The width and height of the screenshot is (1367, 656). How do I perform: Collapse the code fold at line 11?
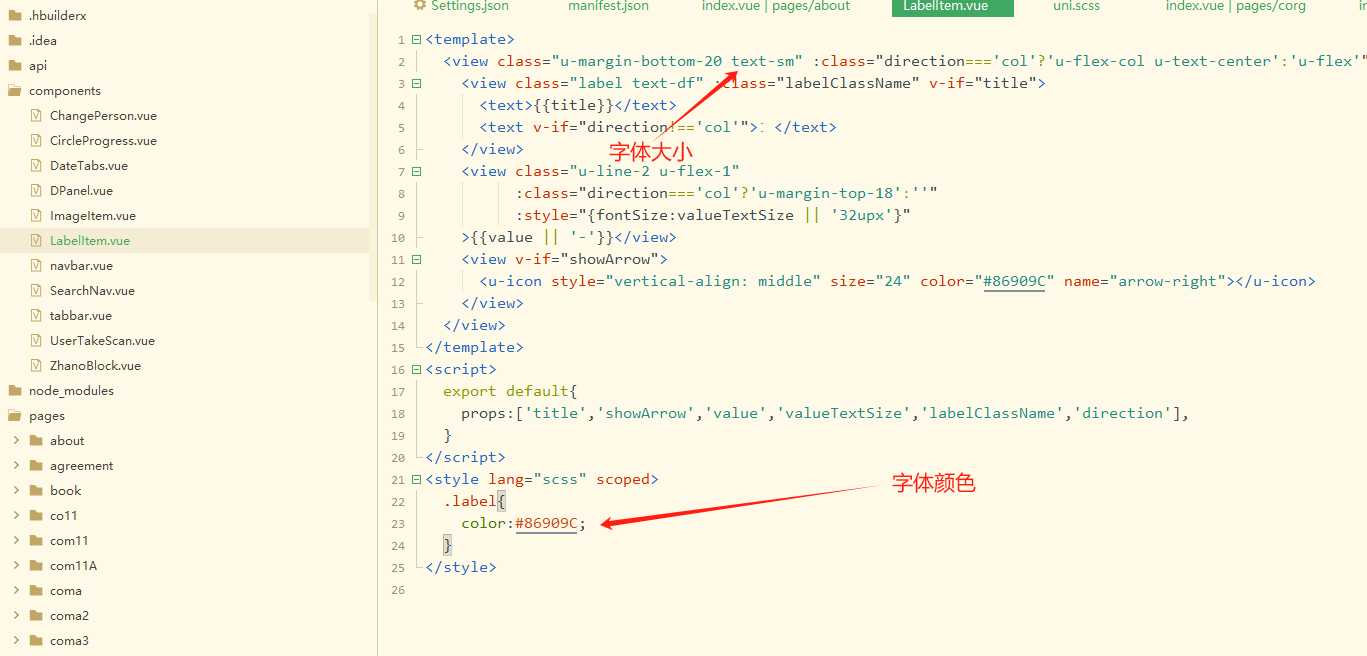coord(416,260)
